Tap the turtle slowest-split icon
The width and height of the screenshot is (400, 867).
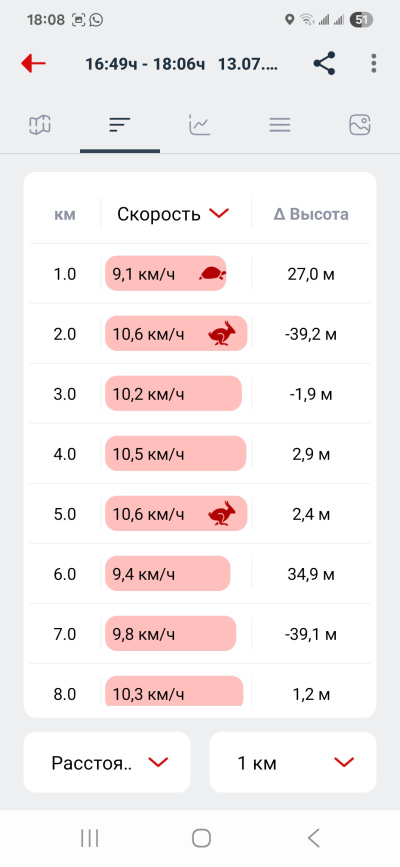212,273
